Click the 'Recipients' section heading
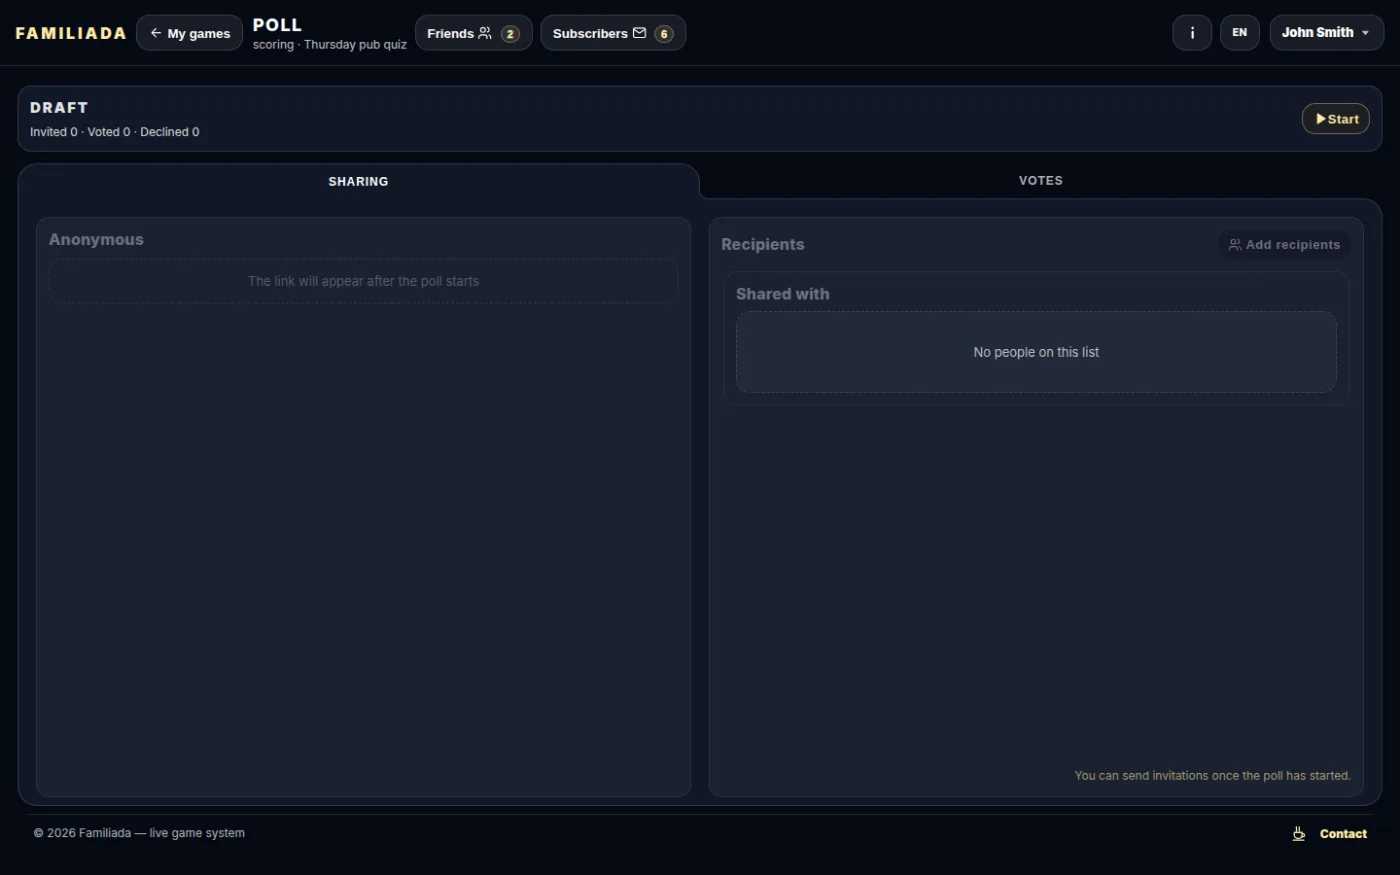Screen dimensions: 1400x875 763,245
